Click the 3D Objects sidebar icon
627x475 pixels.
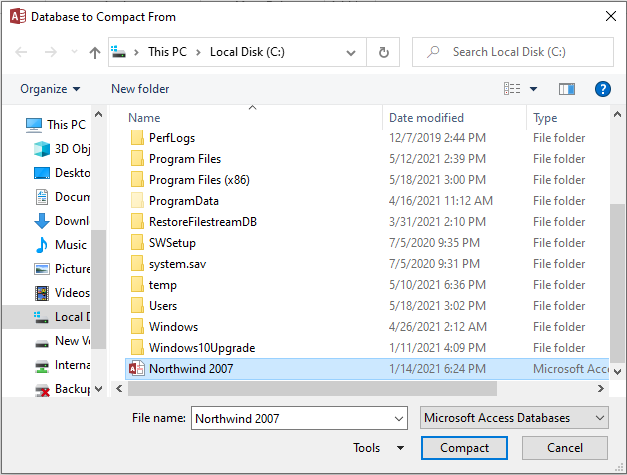pyautogui.click(x=42, y=149)
